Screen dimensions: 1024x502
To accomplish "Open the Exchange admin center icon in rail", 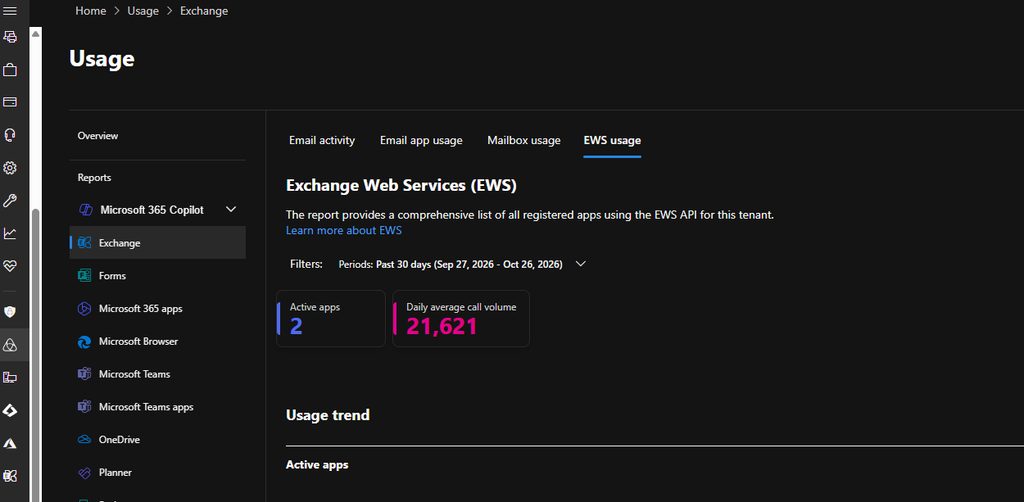I will [x=10, y=476].
